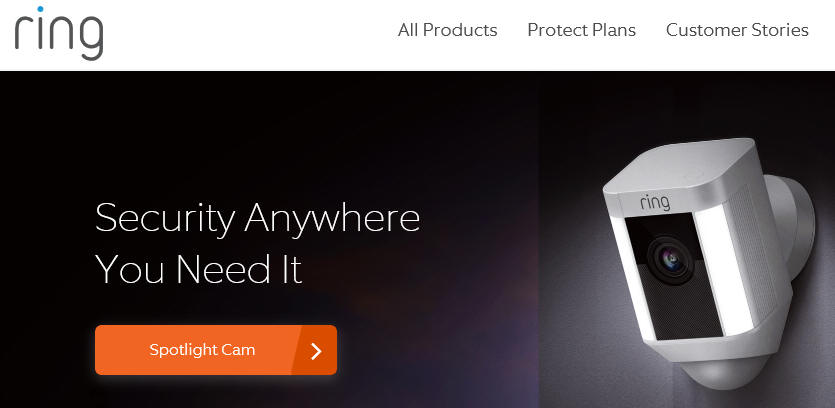This screenshot has width=835, height=408.
Task: Click the 'Security Anywhere' headline text
Action: click(257, 217)
